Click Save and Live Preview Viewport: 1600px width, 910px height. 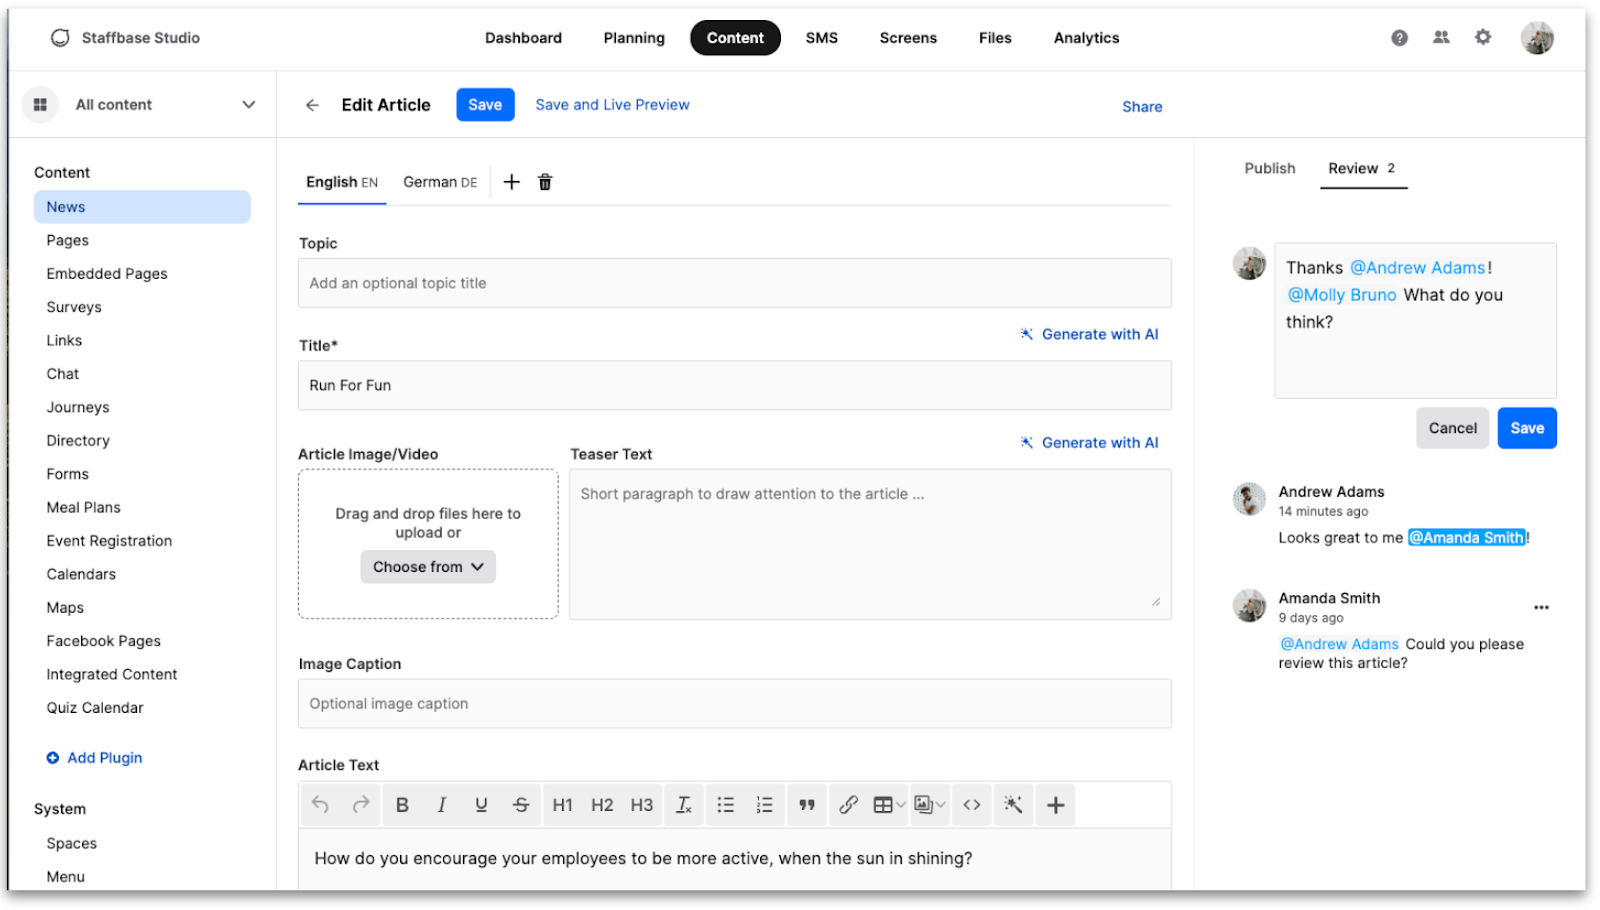pos(612,104)
